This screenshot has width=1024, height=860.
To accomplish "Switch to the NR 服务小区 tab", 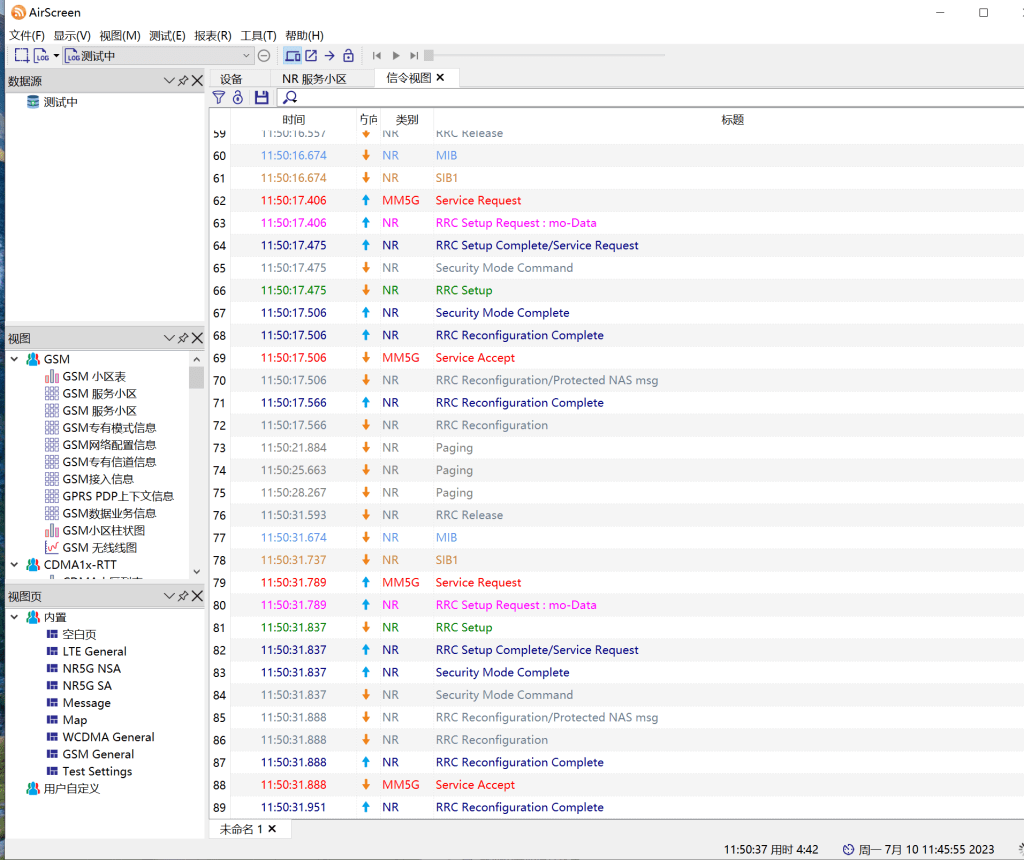I will tap(314, 78).
